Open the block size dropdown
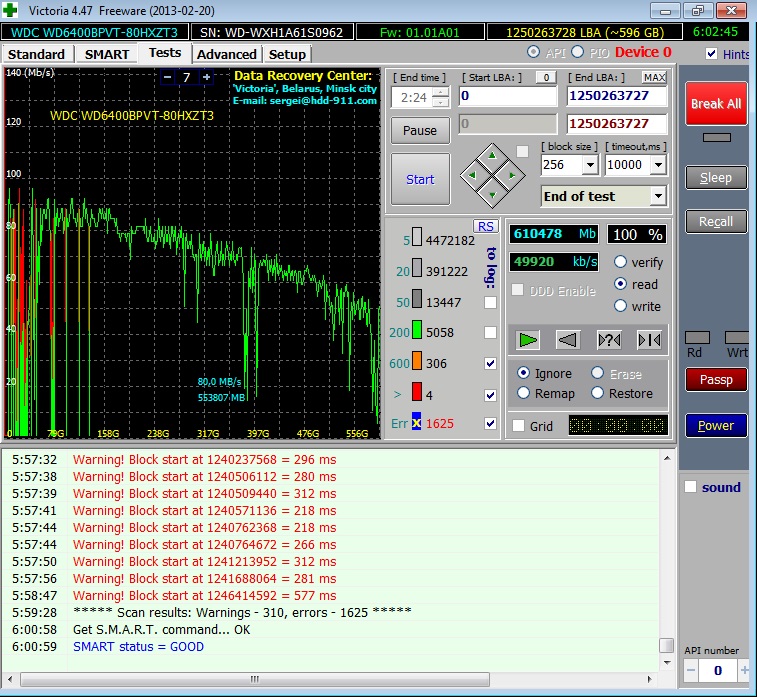 click(589, 165)
